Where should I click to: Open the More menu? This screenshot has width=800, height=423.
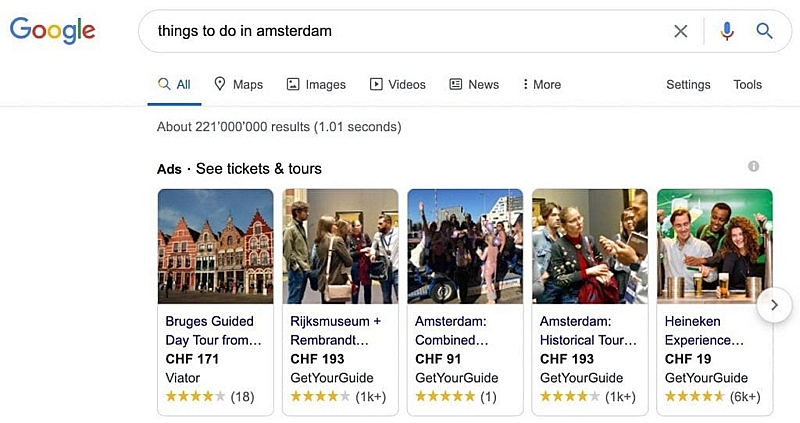(x=541, y=85)
